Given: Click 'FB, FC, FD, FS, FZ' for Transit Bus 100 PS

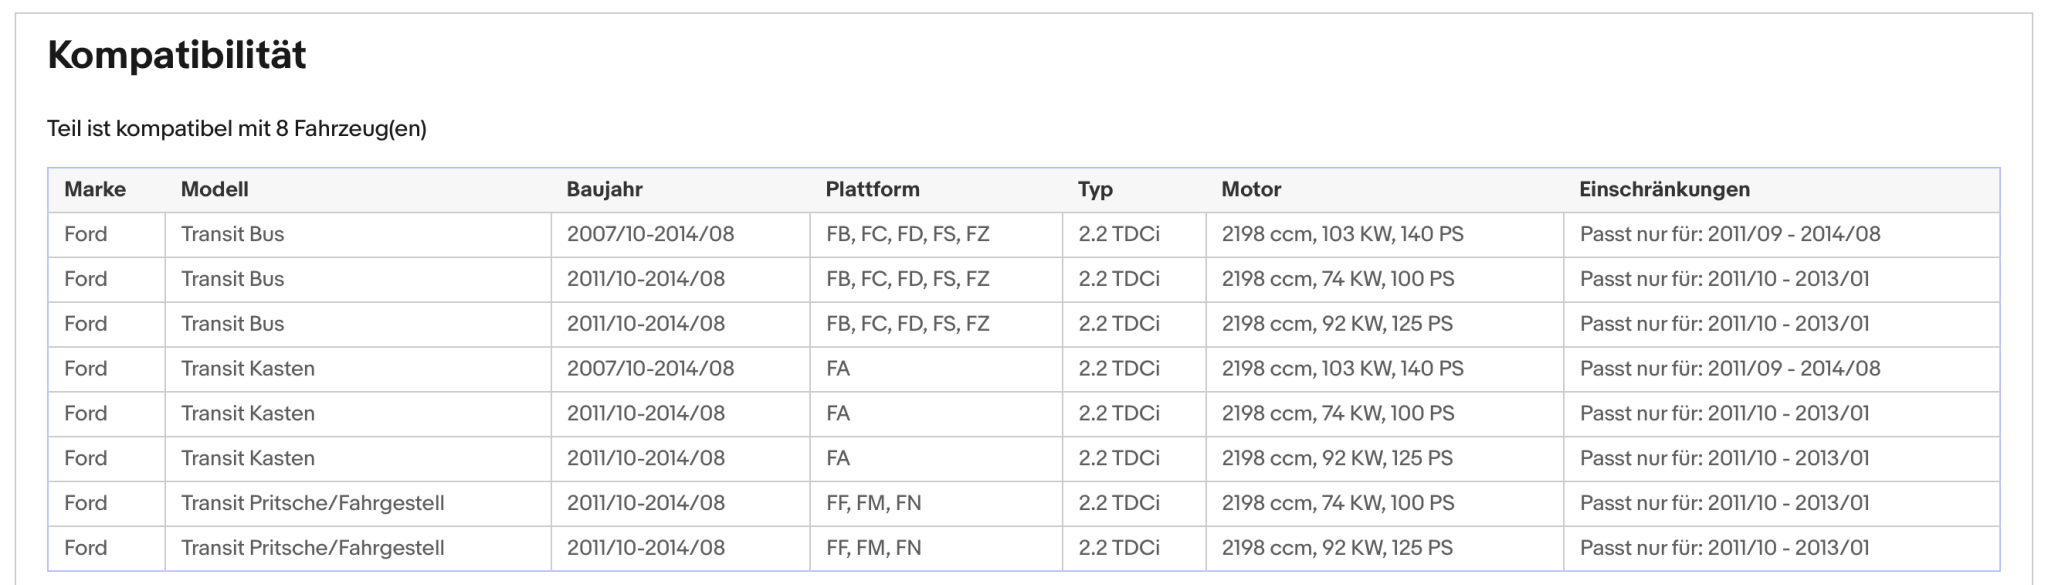Looking at the screenshot, I should pyautogui.click(x=907, y=279).
